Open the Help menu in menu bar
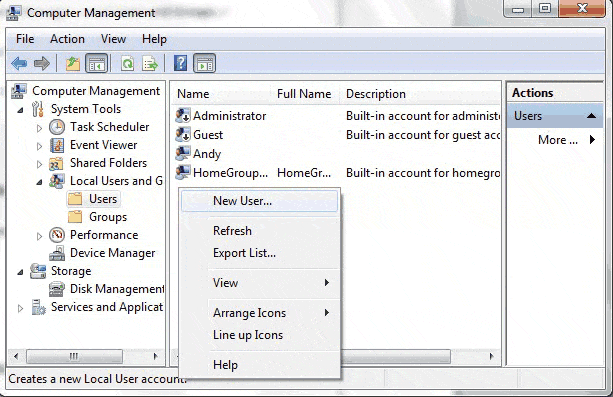 pyautogui.click(x=154, y=39)
